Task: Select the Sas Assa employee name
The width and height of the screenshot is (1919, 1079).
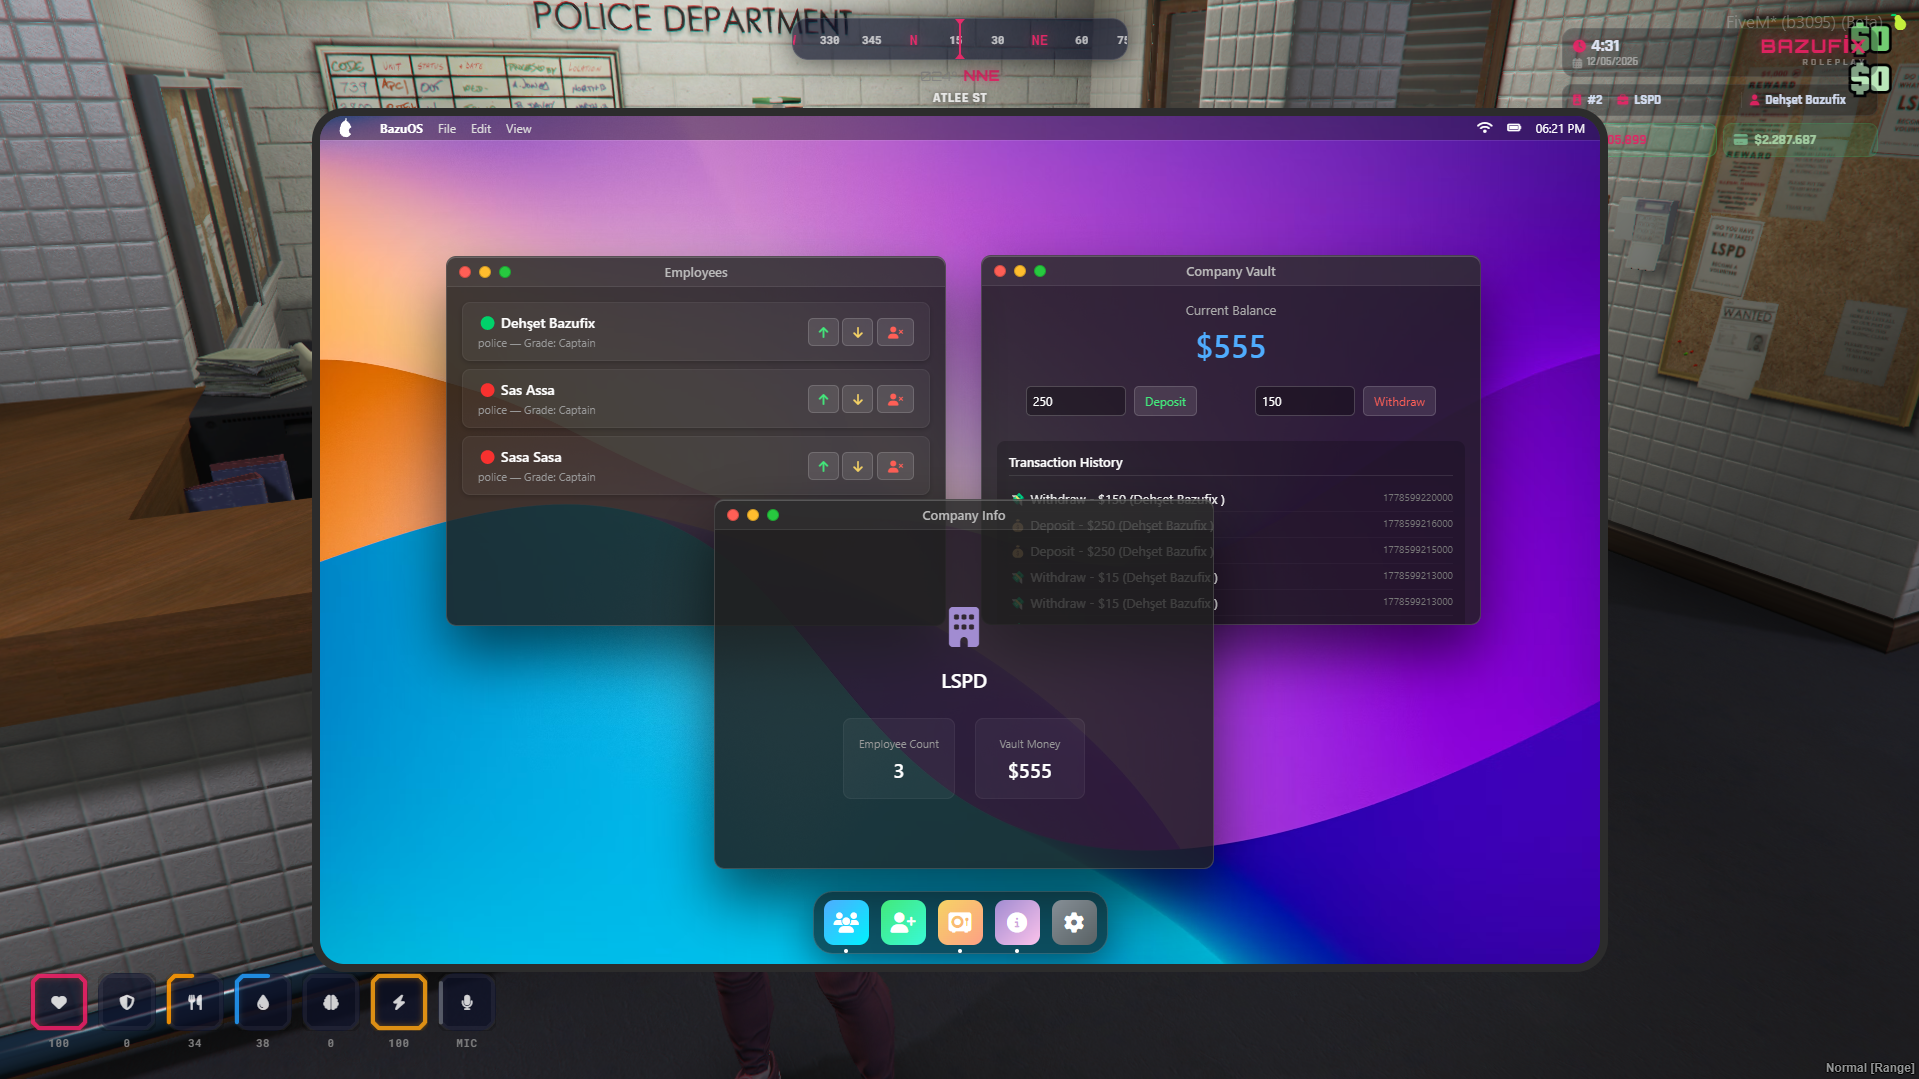Action: pyautogui.click(x=527, y=390)
